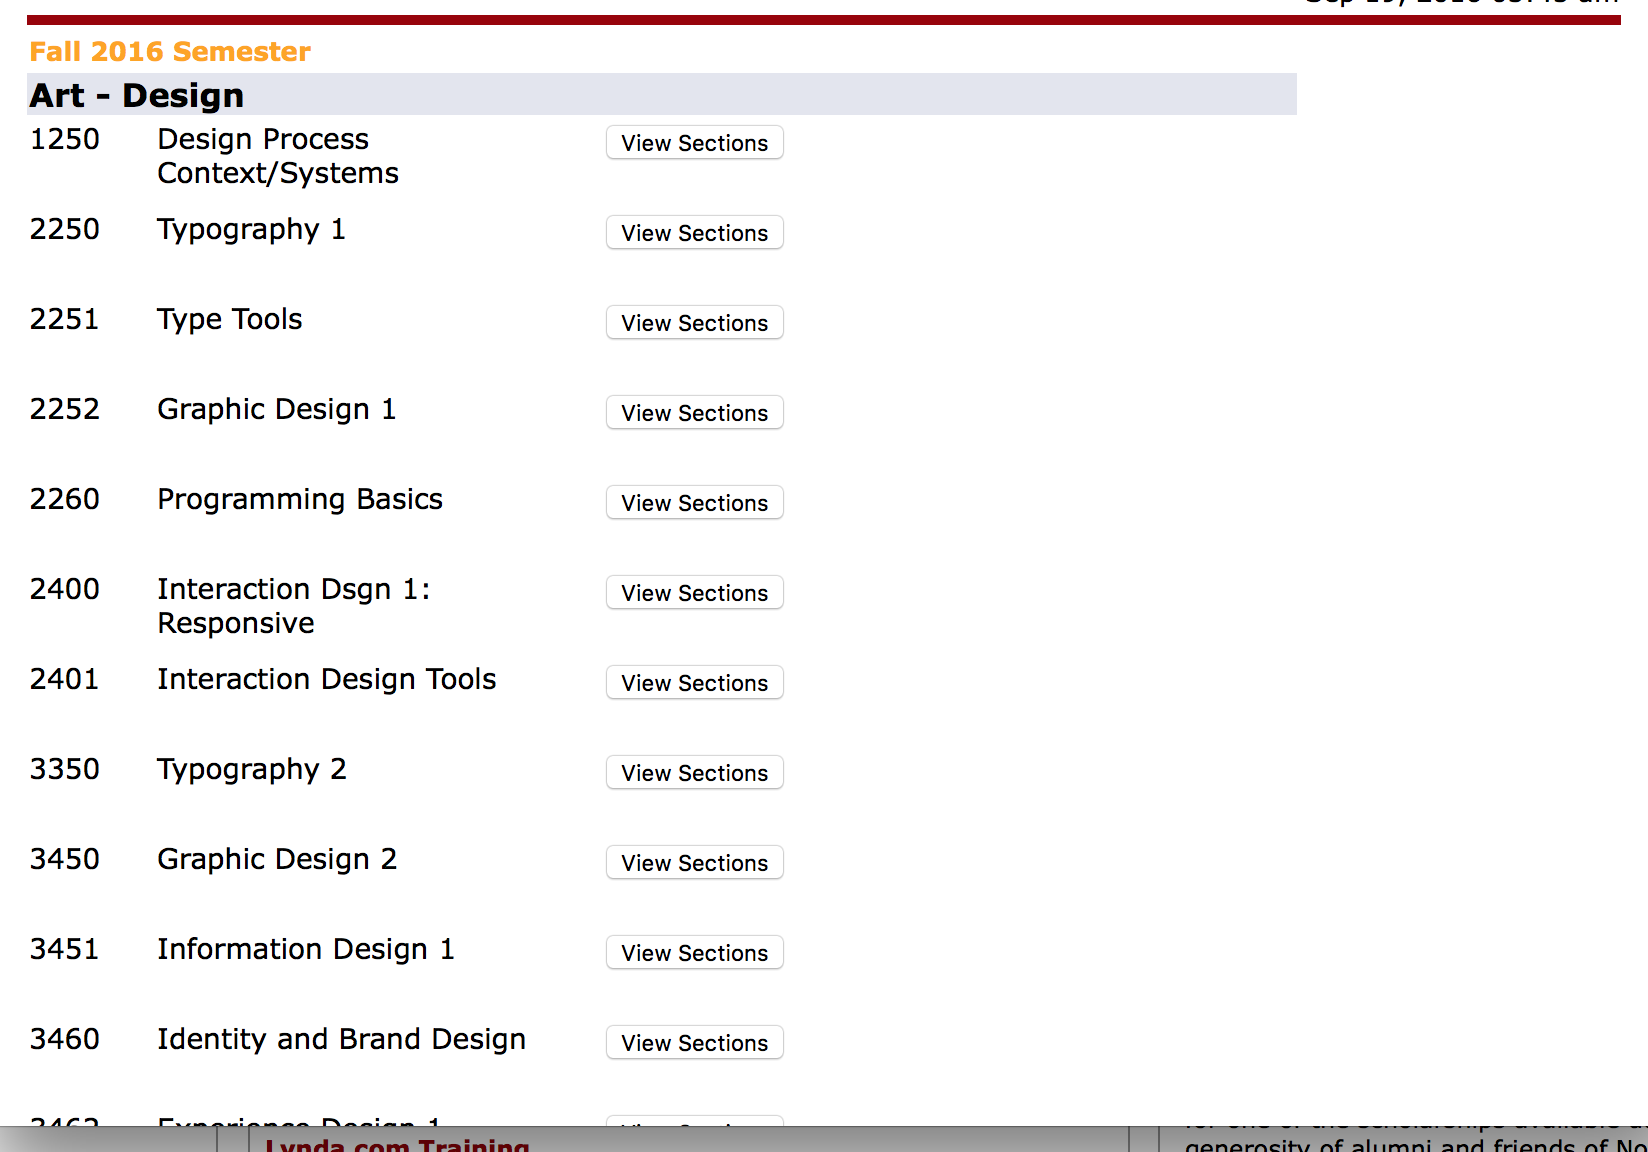The width and height of the screenshot is (1648, 1152).
Task: Open sections for Interaction Dsgn 1: Responsive
Action: pyautogui.click(x=694, y=593)
